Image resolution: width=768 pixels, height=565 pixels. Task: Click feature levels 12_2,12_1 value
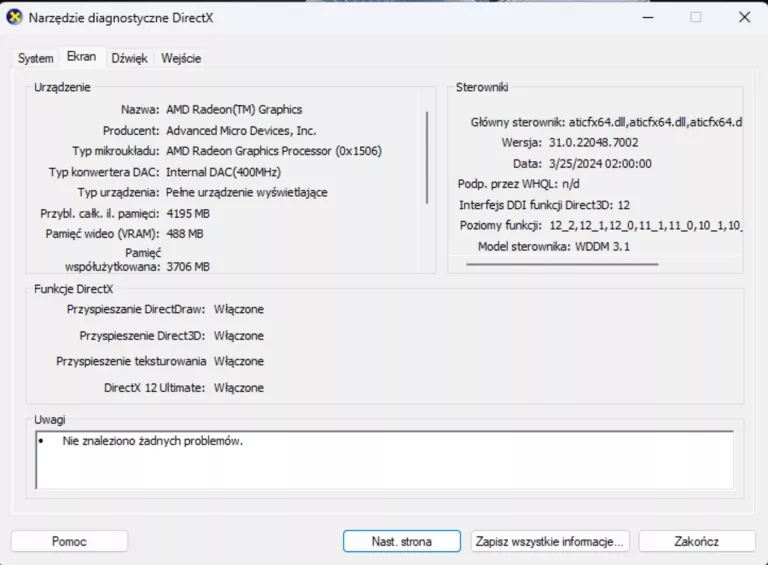646,226
